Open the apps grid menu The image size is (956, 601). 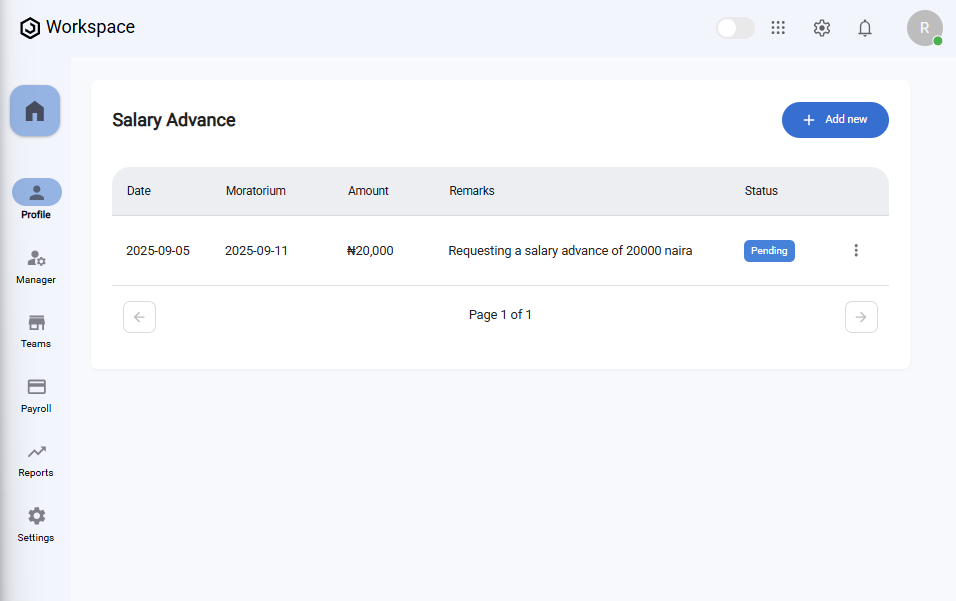pos(778,28)
